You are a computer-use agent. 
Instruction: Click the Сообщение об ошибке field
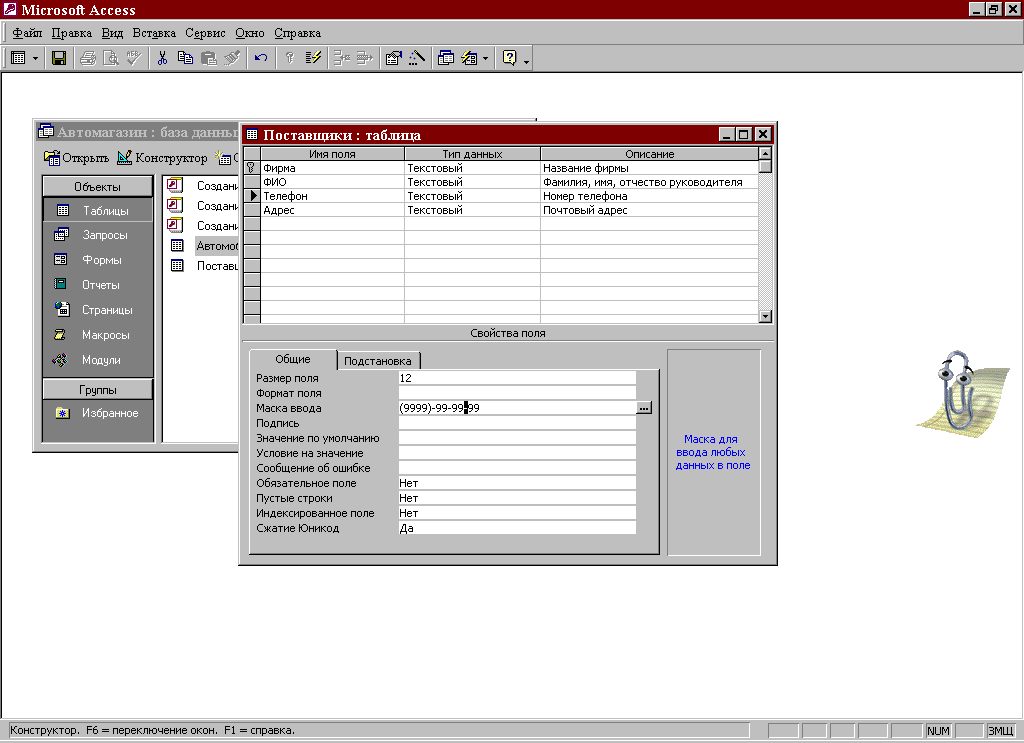[517, 468]
